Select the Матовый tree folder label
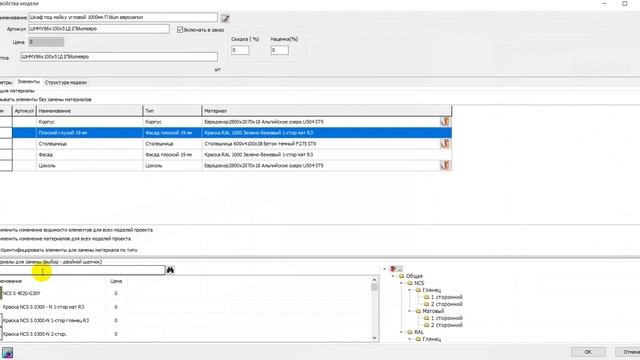This screenshot has height=360, width=640. click(433, 311)
